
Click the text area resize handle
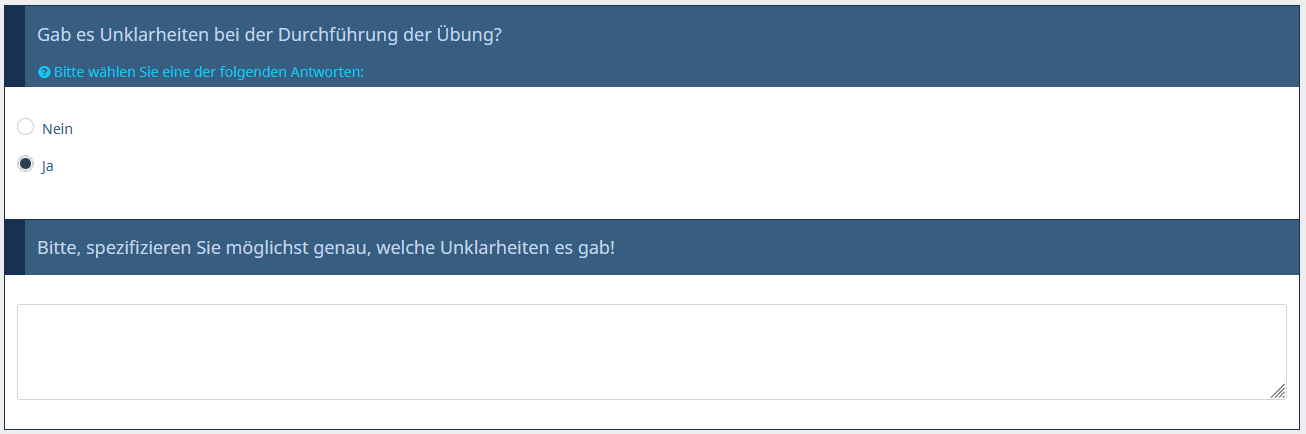tap(1278, 391)
